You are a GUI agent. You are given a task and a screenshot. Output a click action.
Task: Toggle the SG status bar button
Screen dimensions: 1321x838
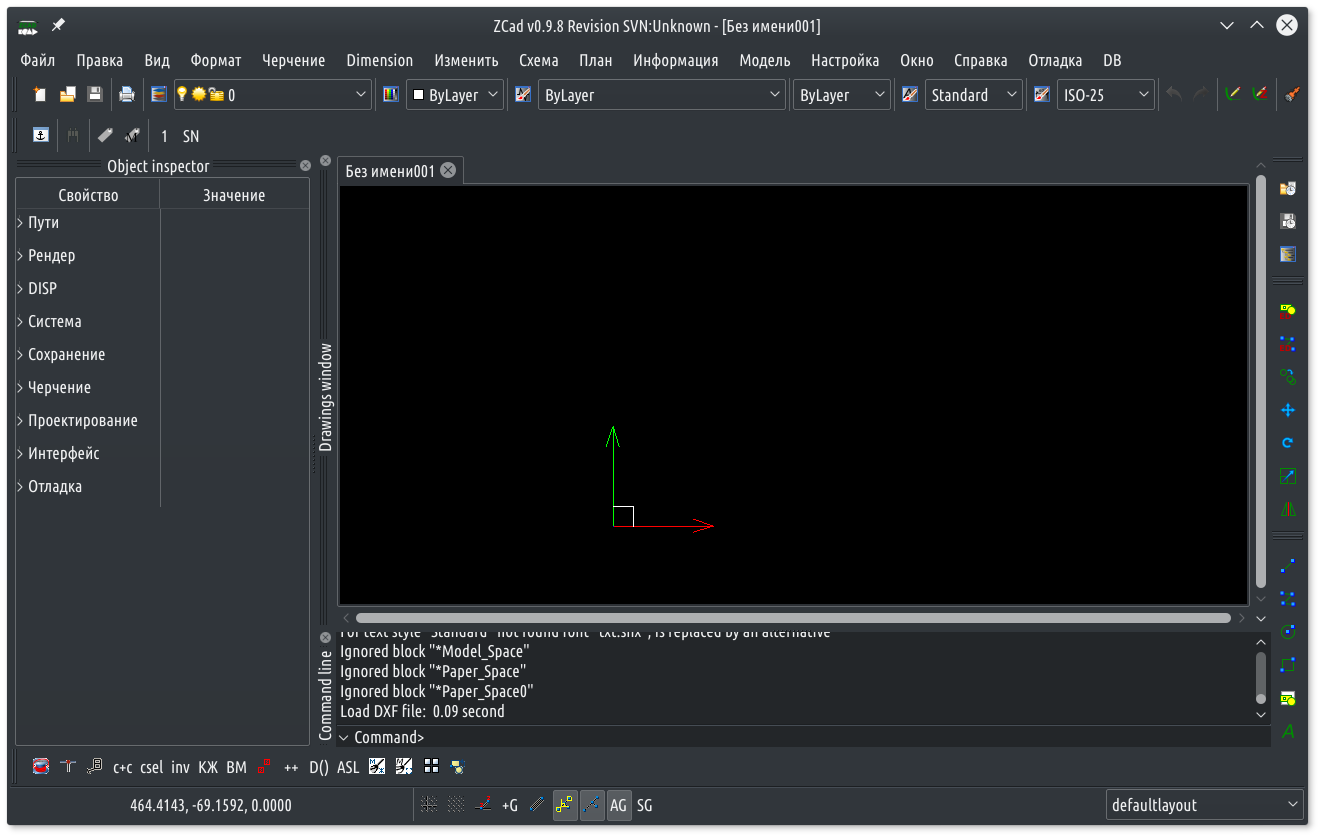[x=645, y=805]
